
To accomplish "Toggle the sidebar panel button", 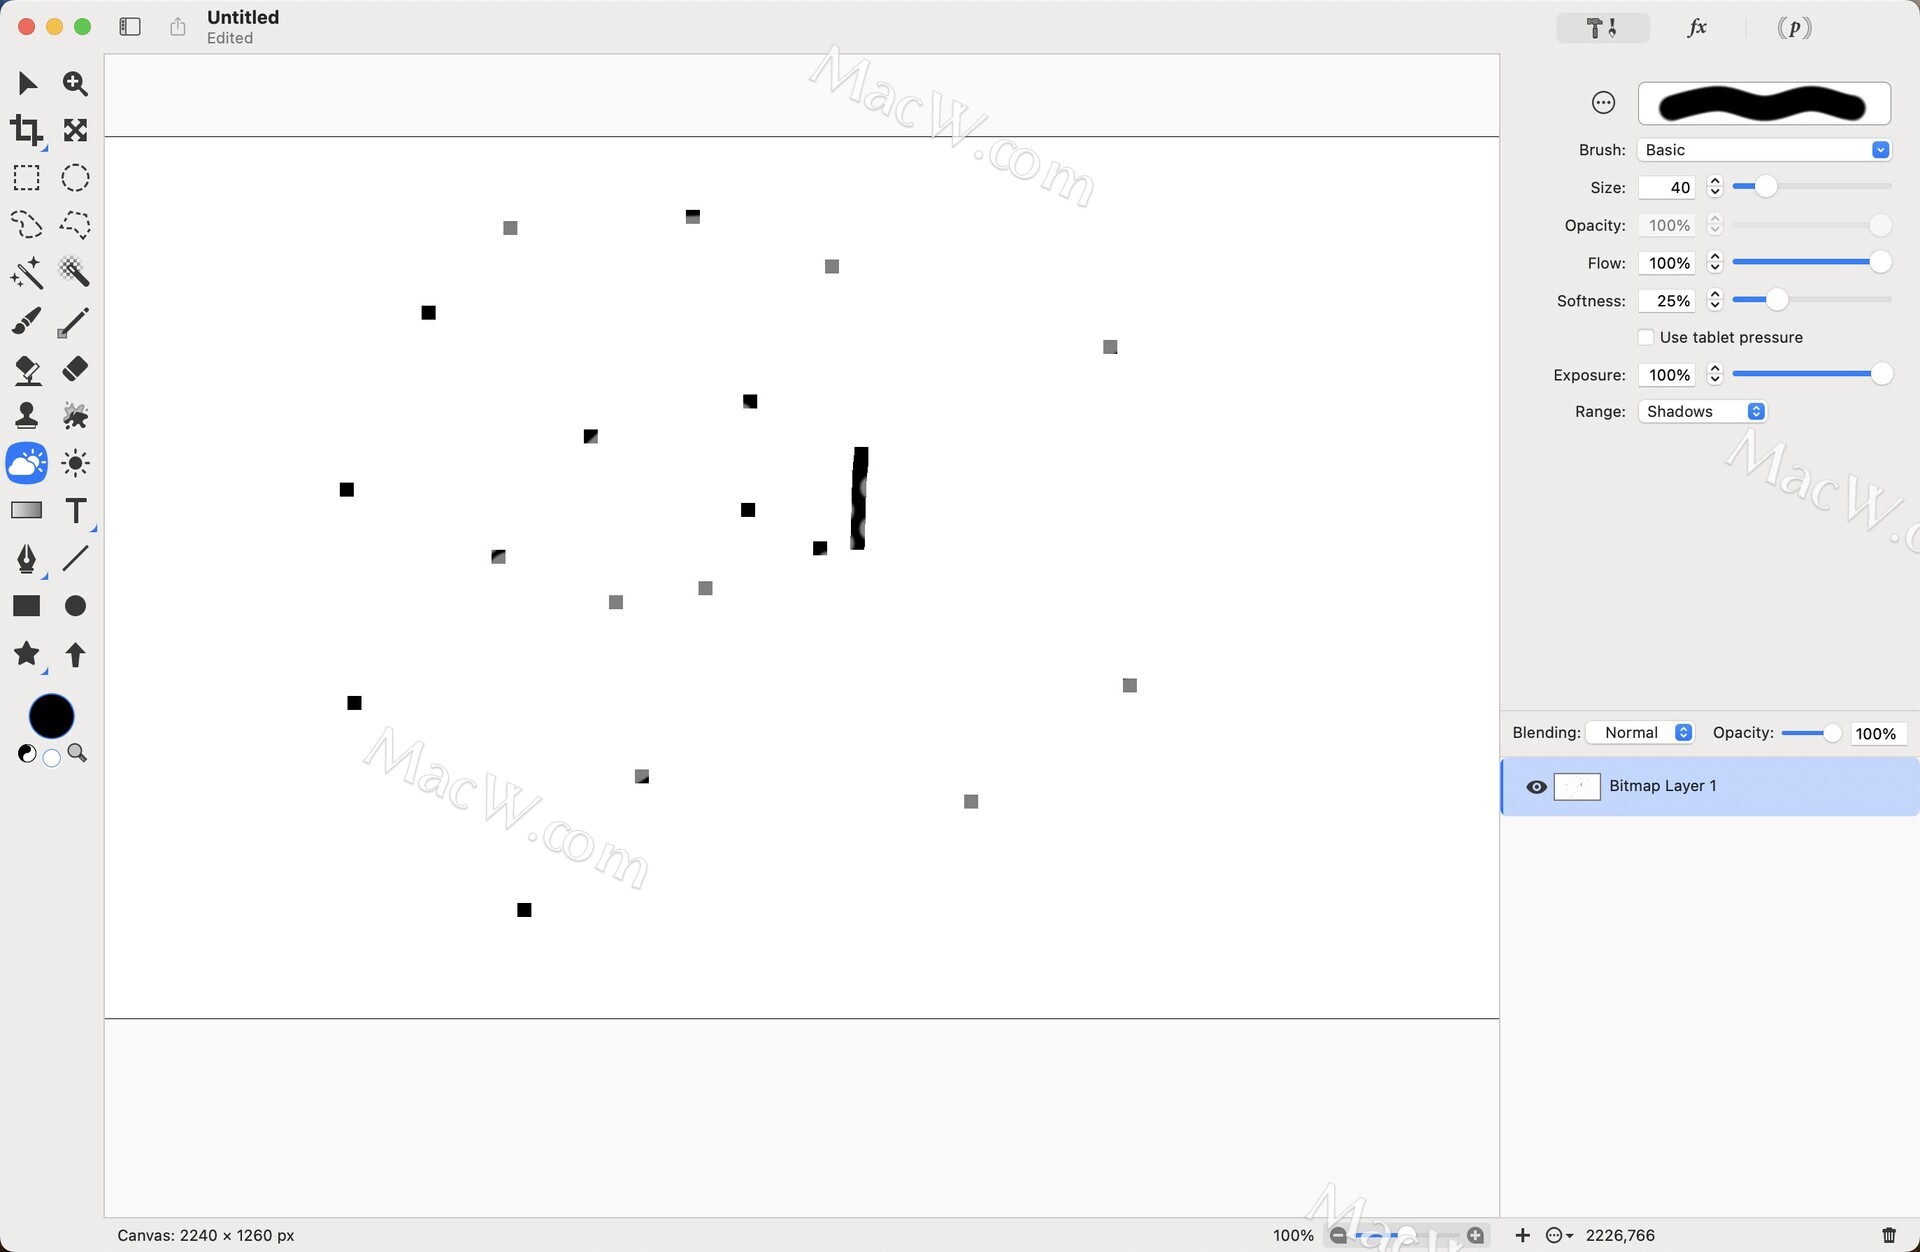I will pyautogui.click(x=130, y=27).
